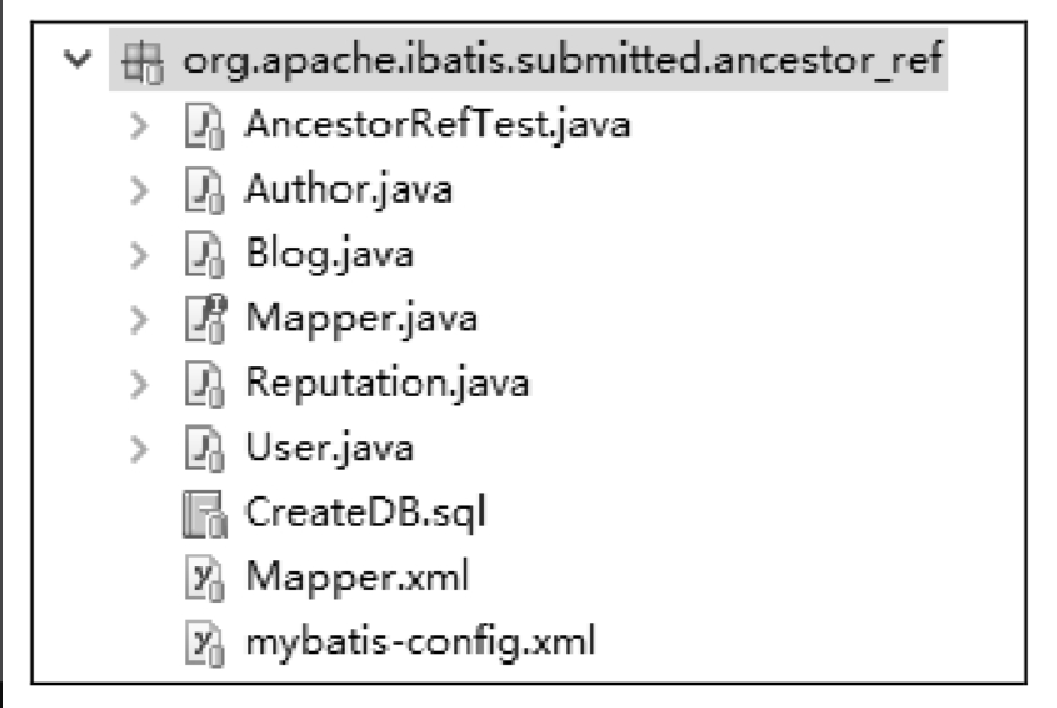This screenshot has width=1057, height=708.
Task: Click the package icon for org.apache.ibatis.submitted.ancestor_ref
Action: [x=142, y=63]
